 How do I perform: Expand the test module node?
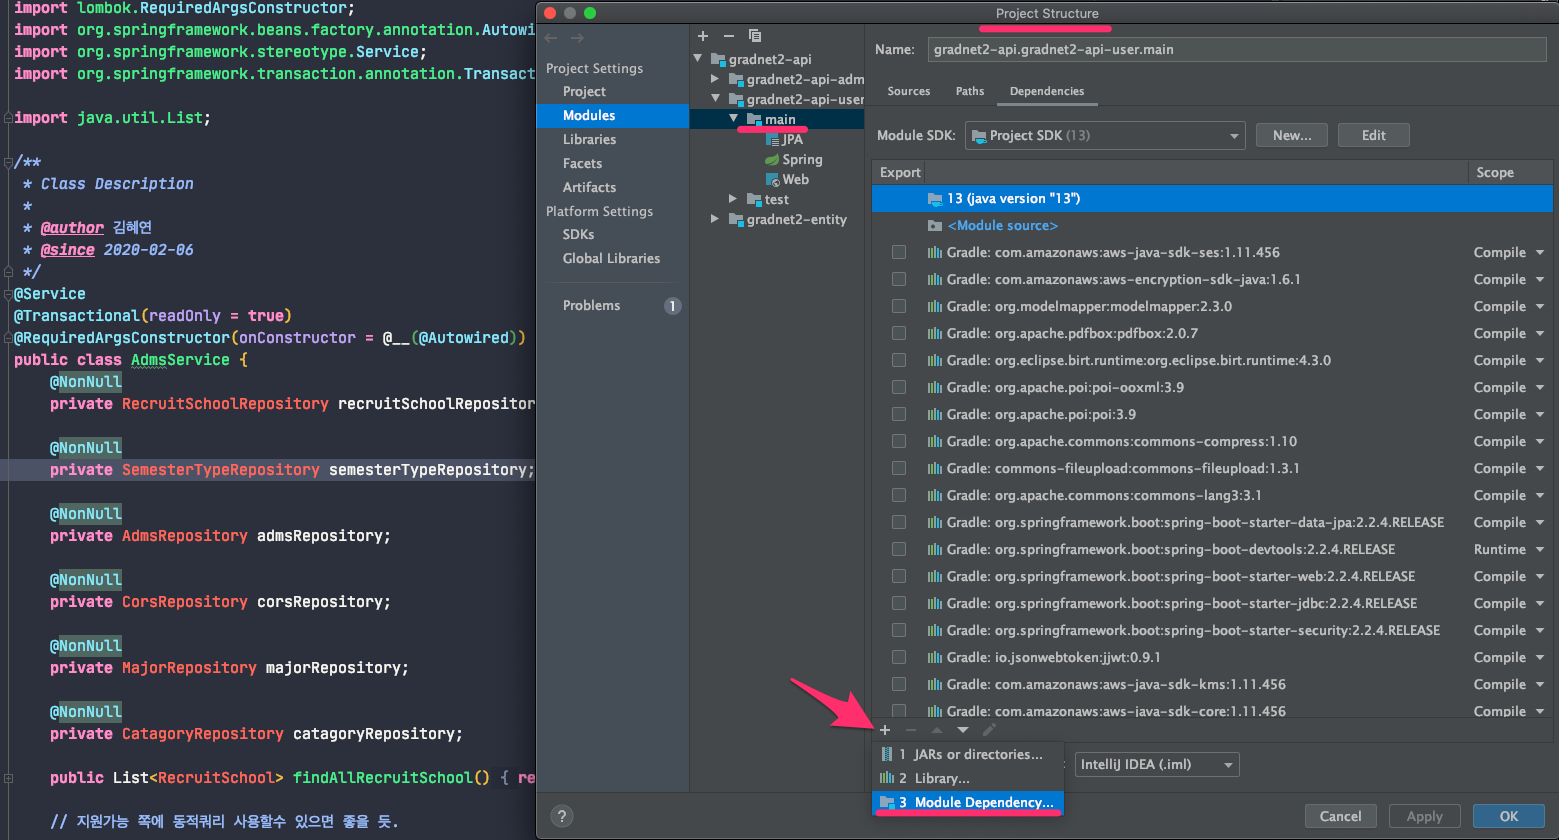pyautogui.click(x=733, y=200)
